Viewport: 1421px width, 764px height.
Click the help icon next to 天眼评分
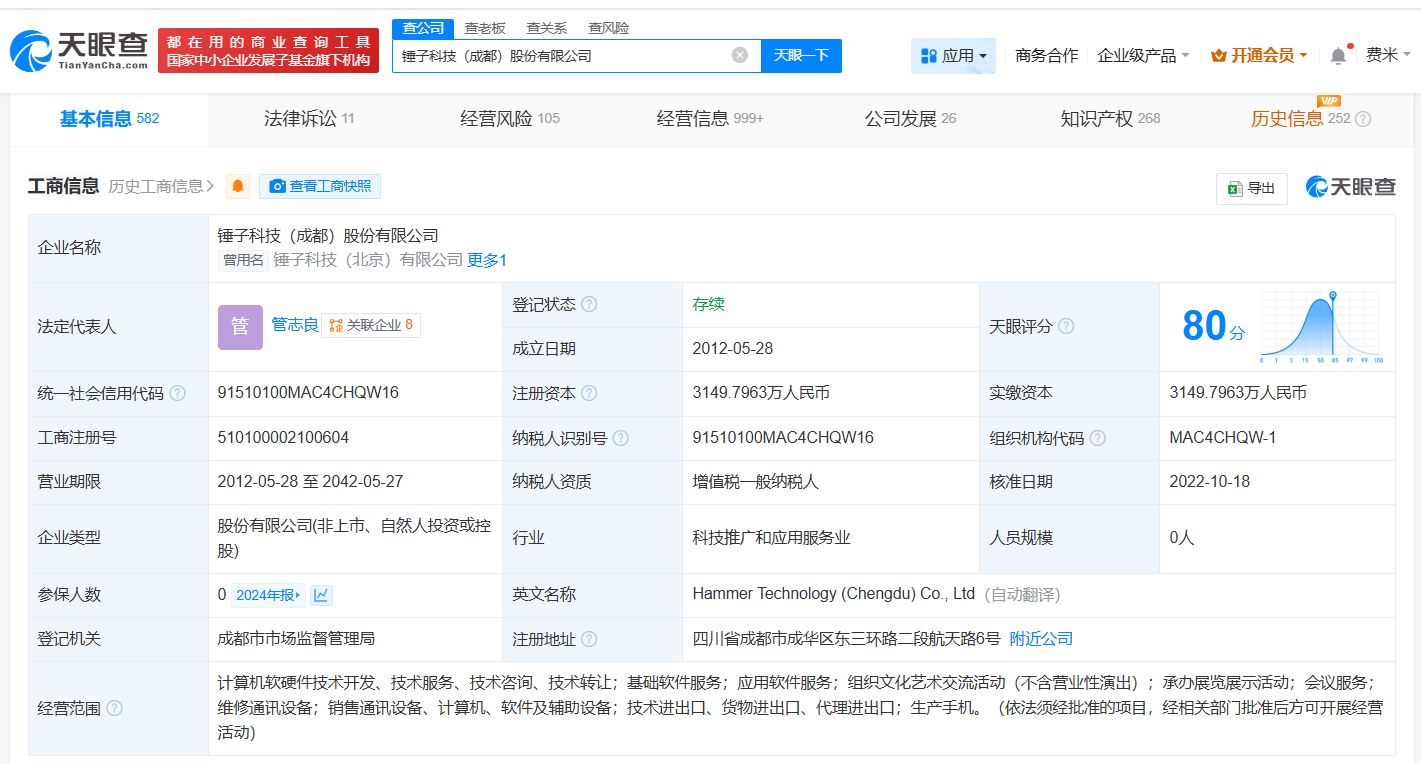pyautogui.click(x=1068, y=326)
